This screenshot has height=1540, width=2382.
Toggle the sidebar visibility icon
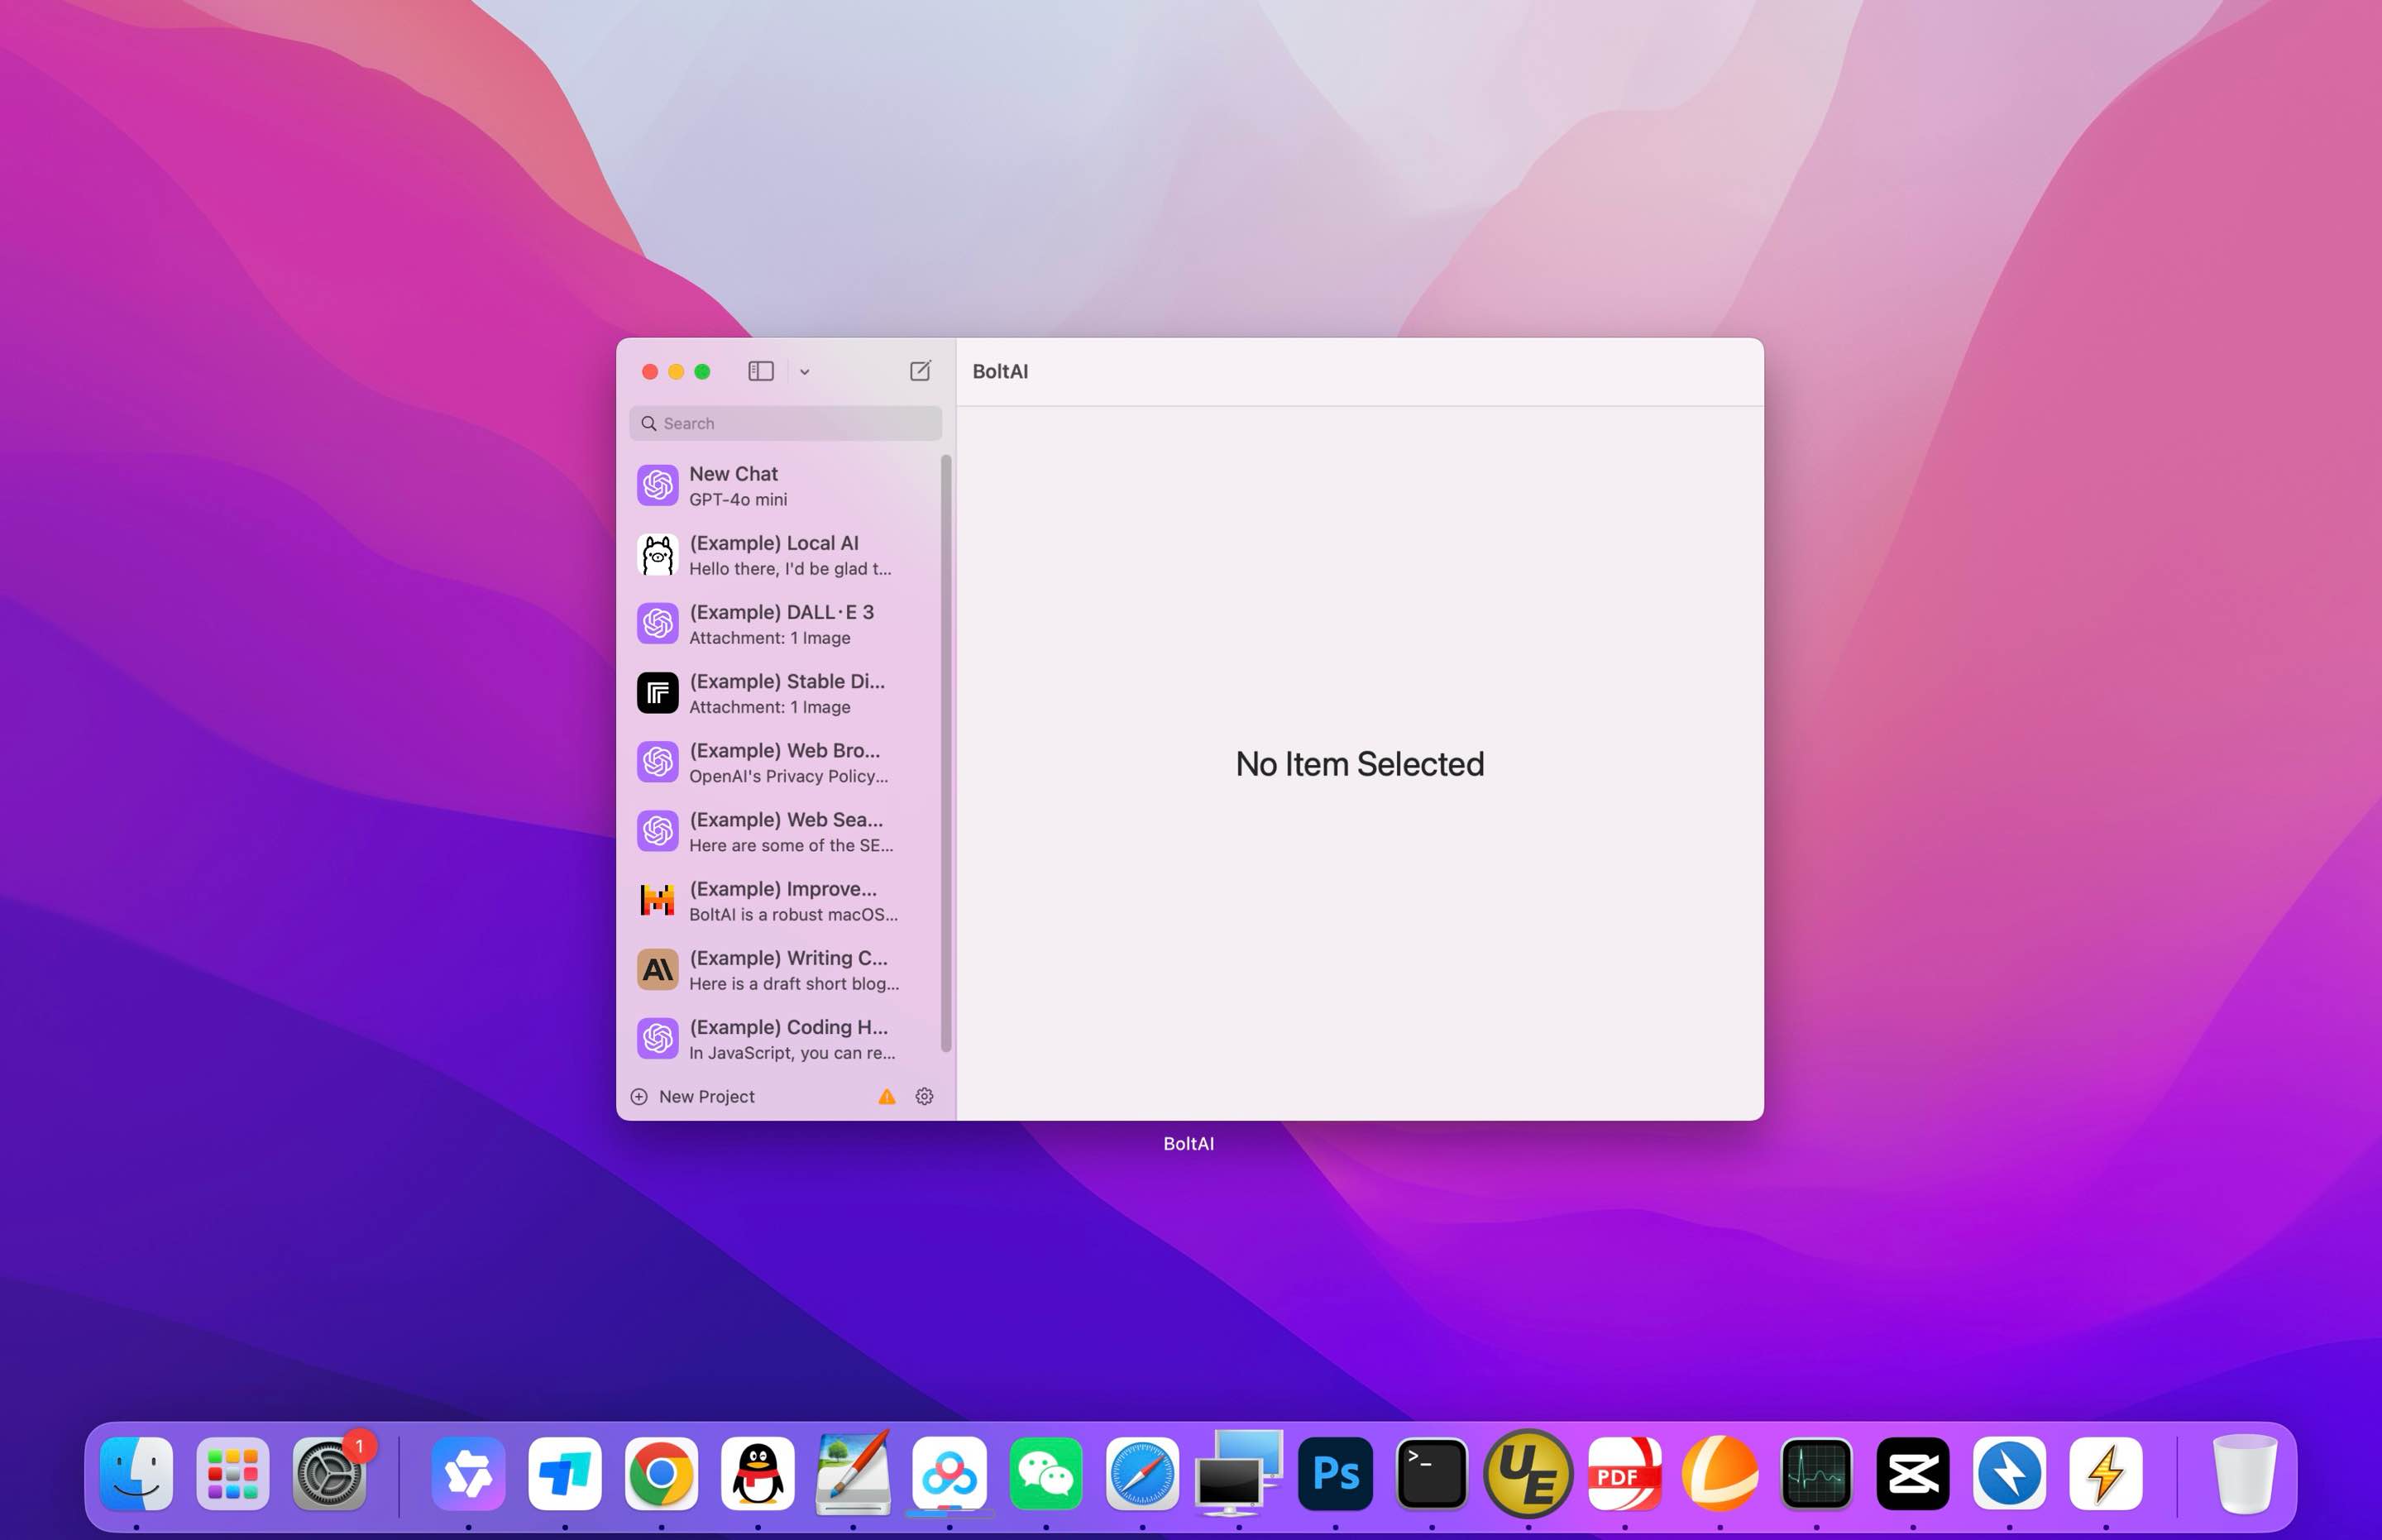click(761, 371)
